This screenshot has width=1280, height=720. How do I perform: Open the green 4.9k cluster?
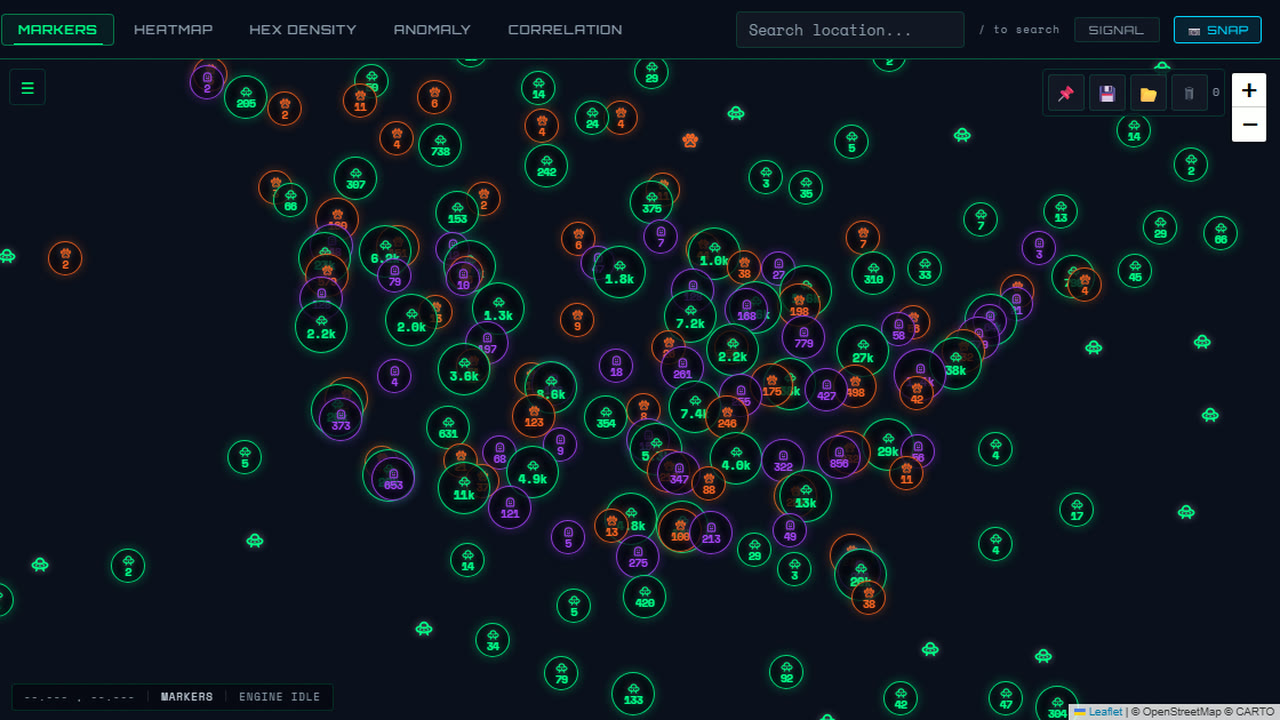point(532,472)
